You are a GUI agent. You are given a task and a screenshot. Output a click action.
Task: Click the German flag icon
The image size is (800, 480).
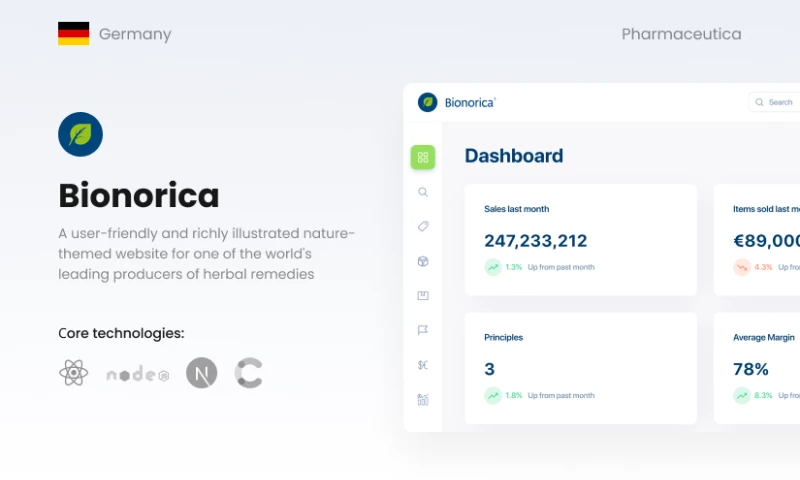click(x=73, y=34)
